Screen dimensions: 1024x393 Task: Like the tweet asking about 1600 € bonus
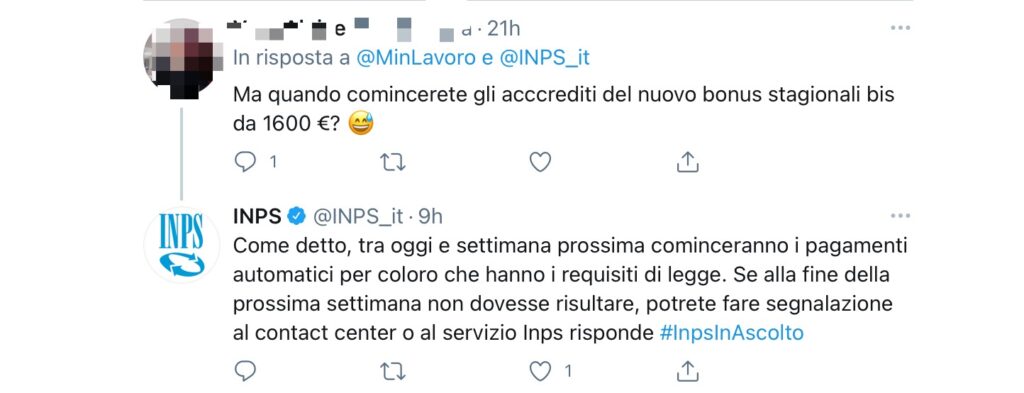pyautogui.click(x=540, y=162)
